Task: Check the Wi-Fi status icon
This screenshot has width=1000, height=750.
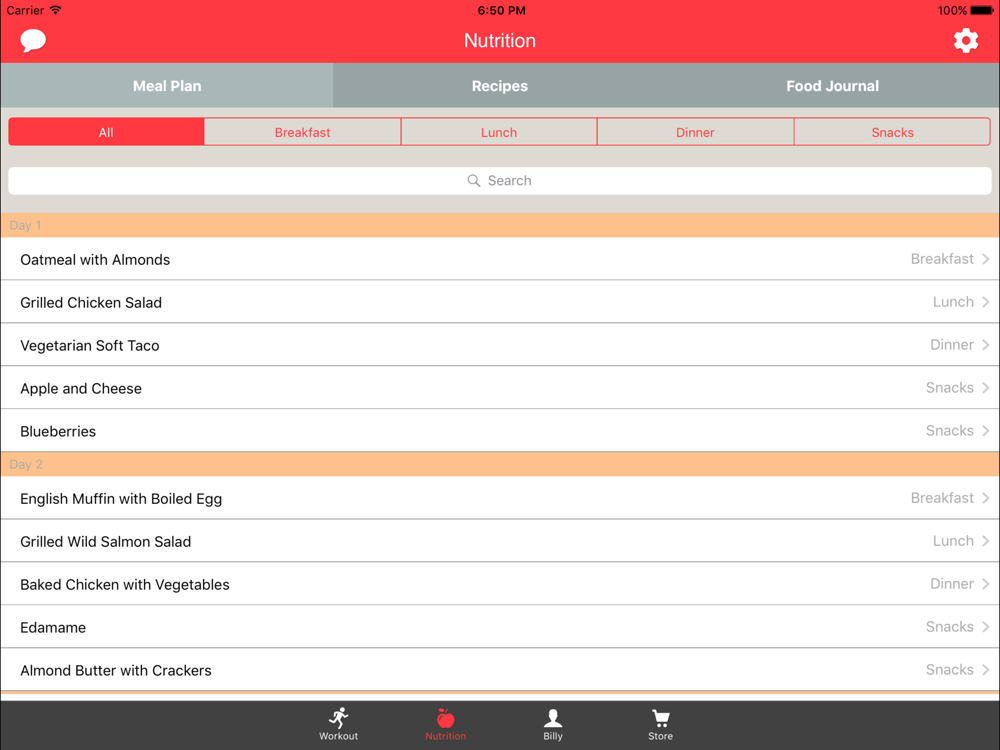Action: click(x=55, y=10)
